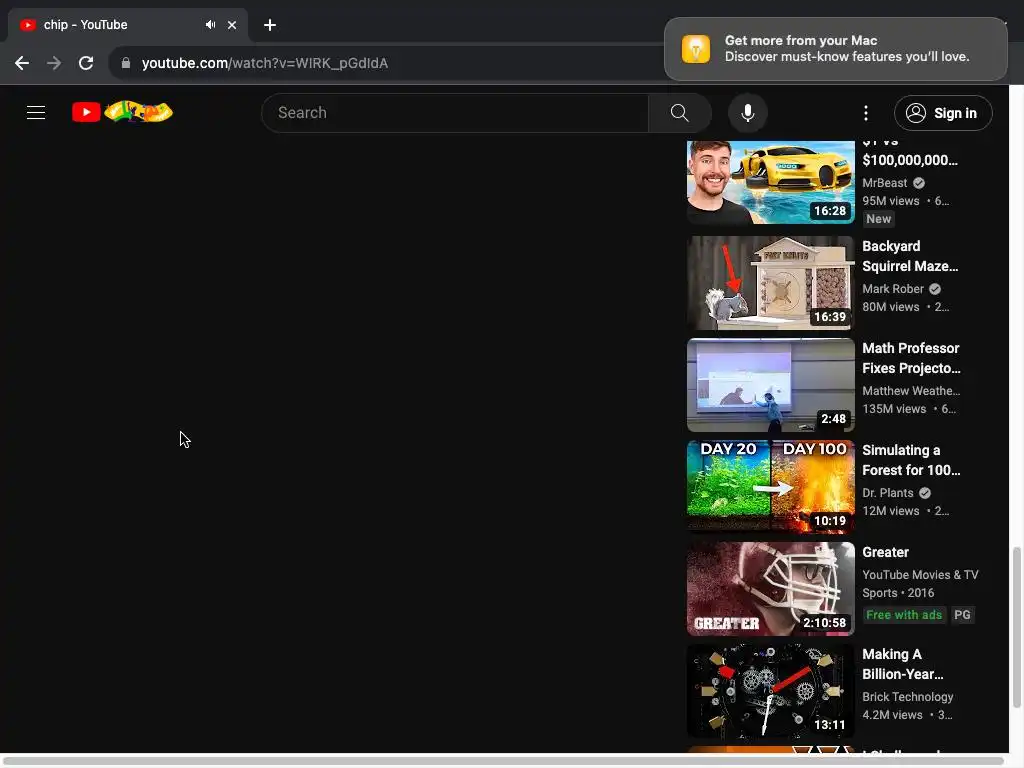Open the YouTube hamburger guide menu
The image size is (1024, 768).
(36, 112)
